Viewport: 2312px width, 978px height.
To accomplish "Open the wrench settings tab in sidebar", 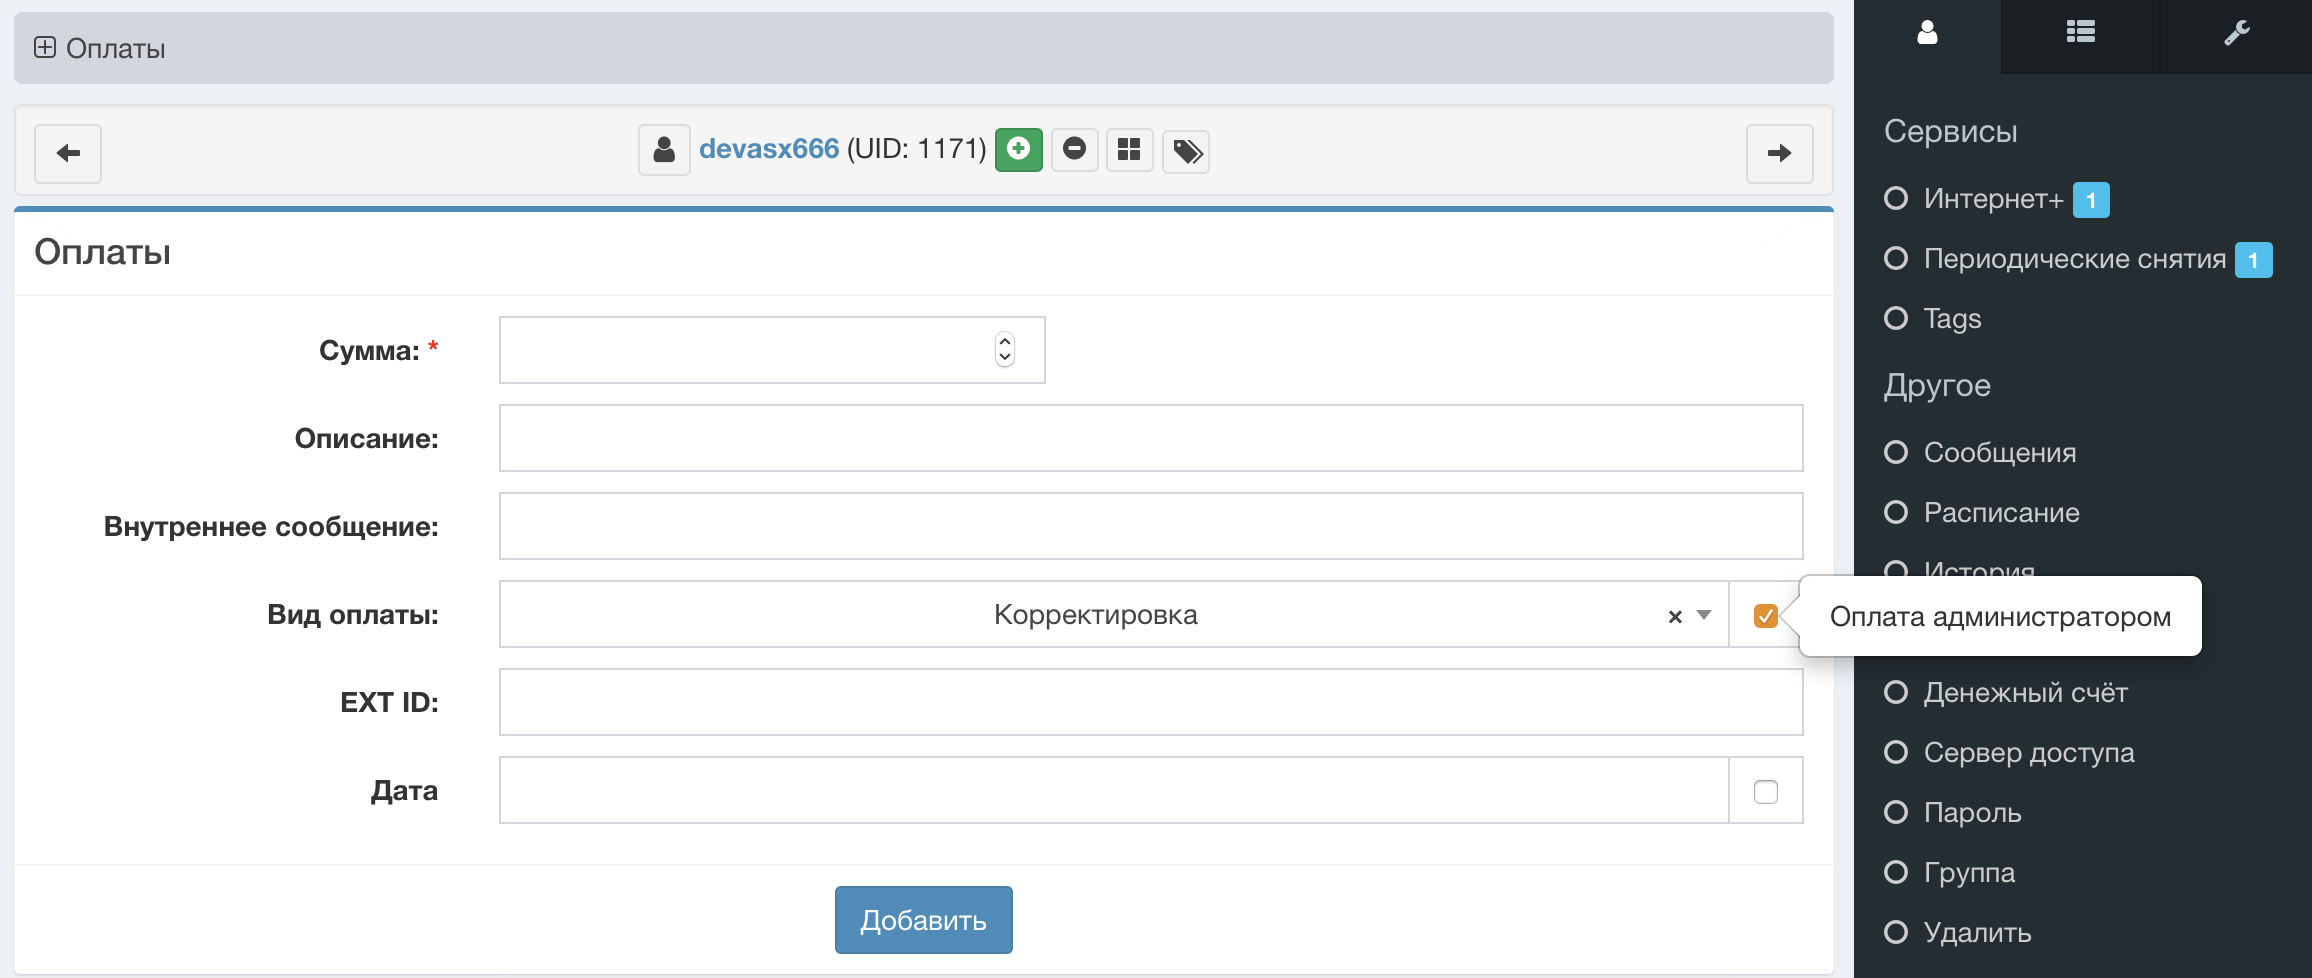I will (x=2236, y=34).
